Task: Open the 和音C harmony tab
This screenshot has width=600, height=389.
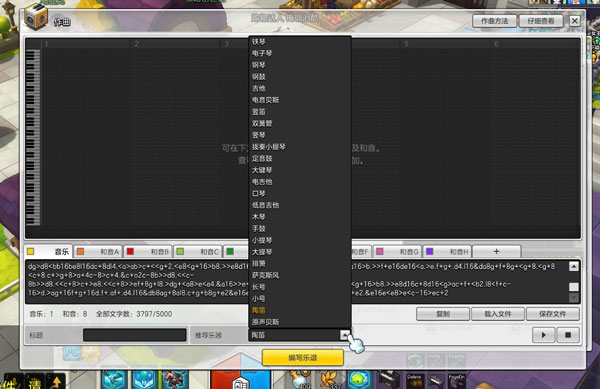Action: tap(198, 251)
